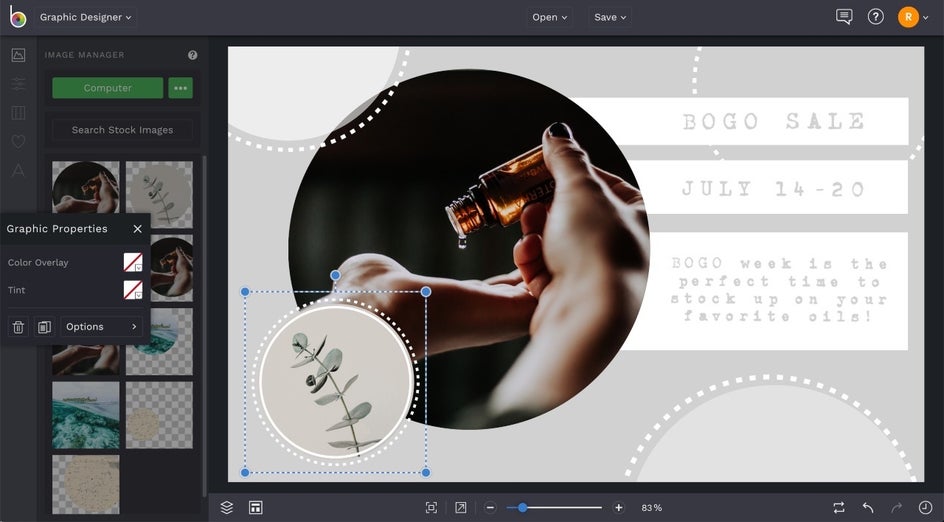Open the Image Manager sidebar icon
Image resolution: width=944 pixels, height=522 pixels.
(18, 55)
